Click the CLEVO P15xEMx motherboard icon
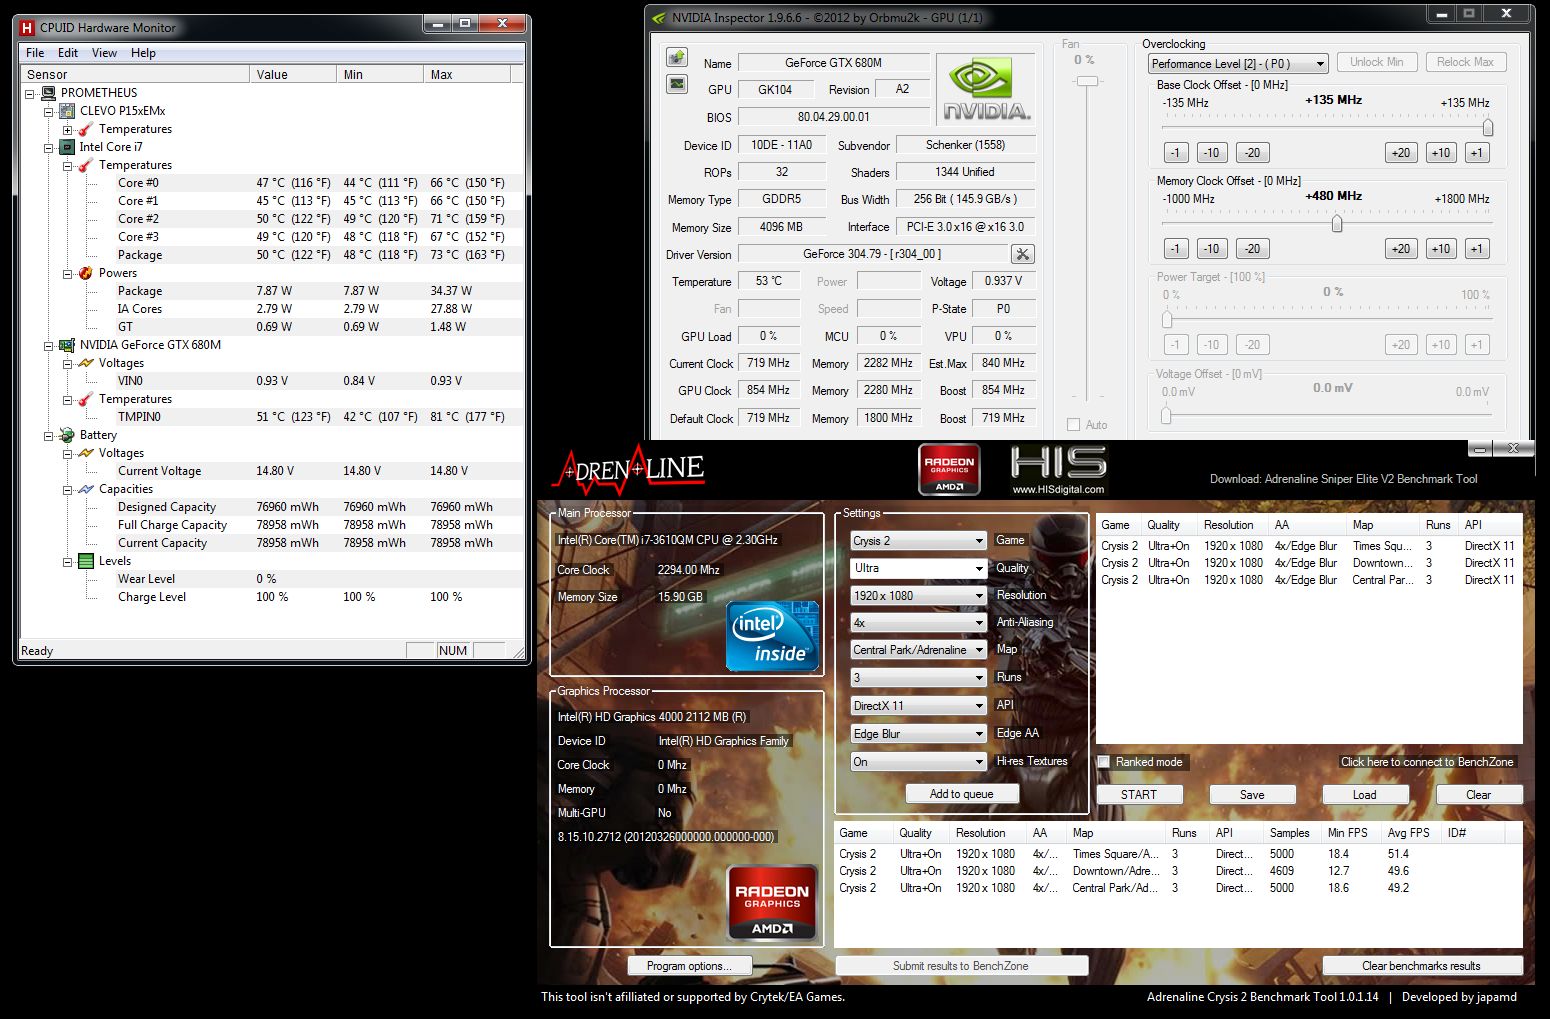The image size is (1550, 1019). coord(67,110)
